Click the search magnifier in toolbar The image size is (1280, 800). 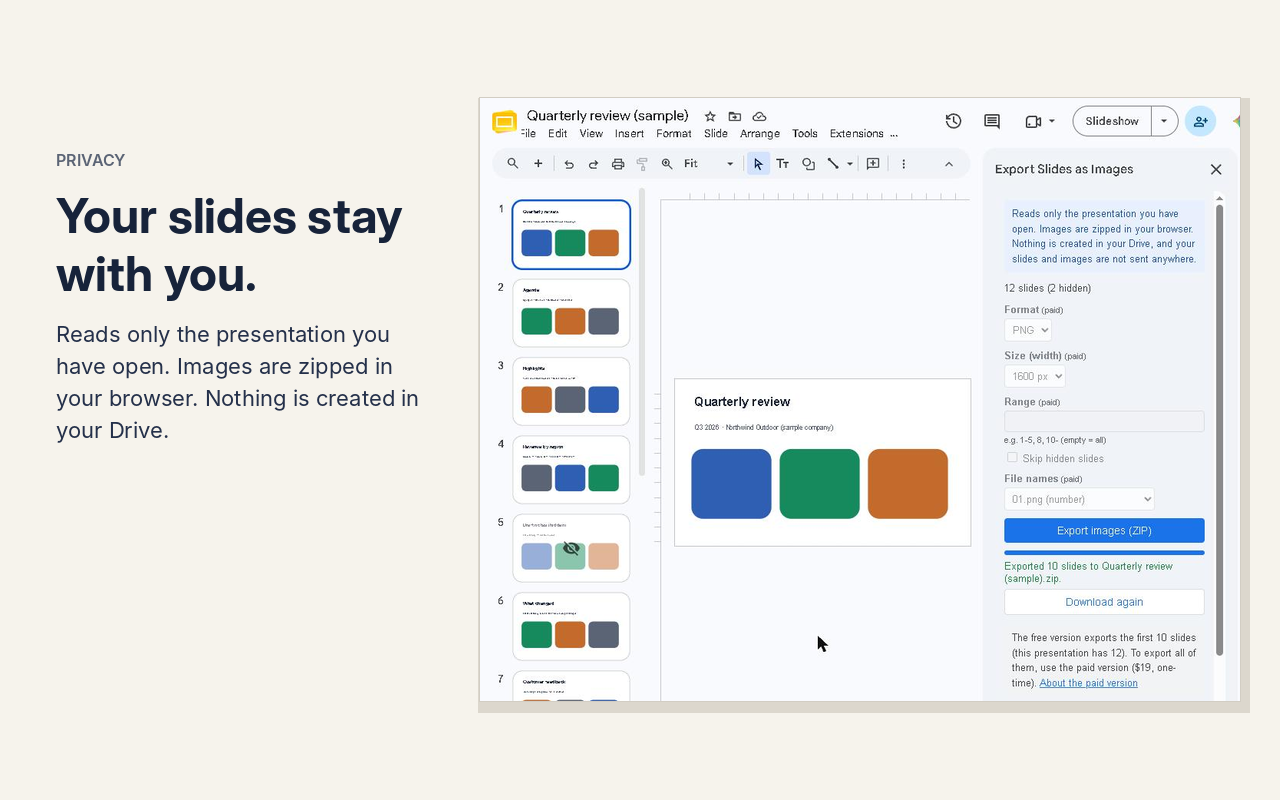point(513,164)
